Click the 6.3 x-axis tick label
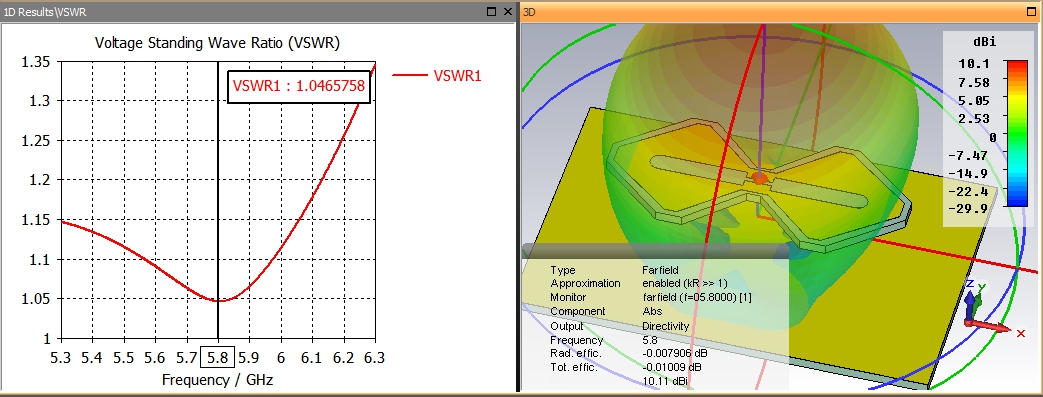 pyautogui.click(x=375, y=358)
